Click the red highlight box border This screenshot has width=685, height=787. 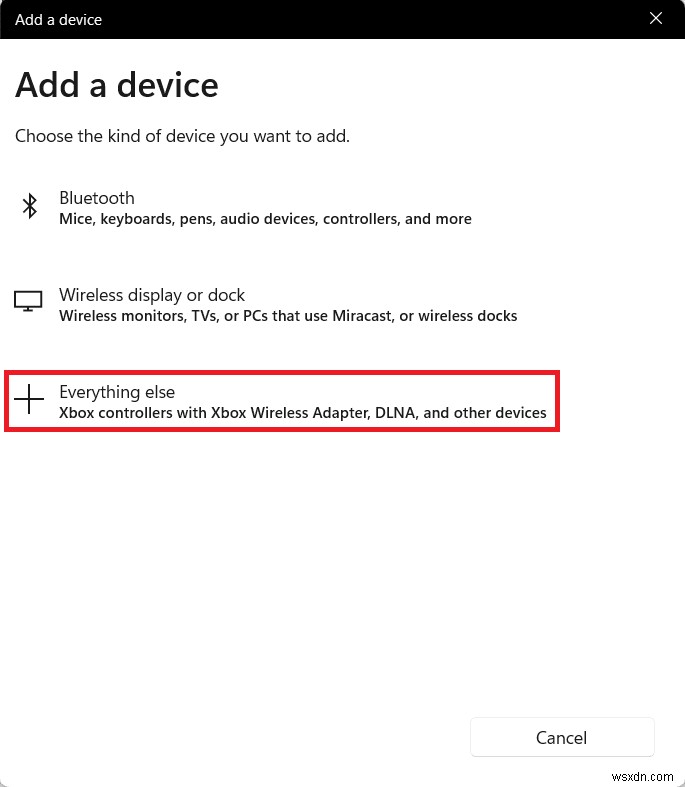(x=282, y=373)
